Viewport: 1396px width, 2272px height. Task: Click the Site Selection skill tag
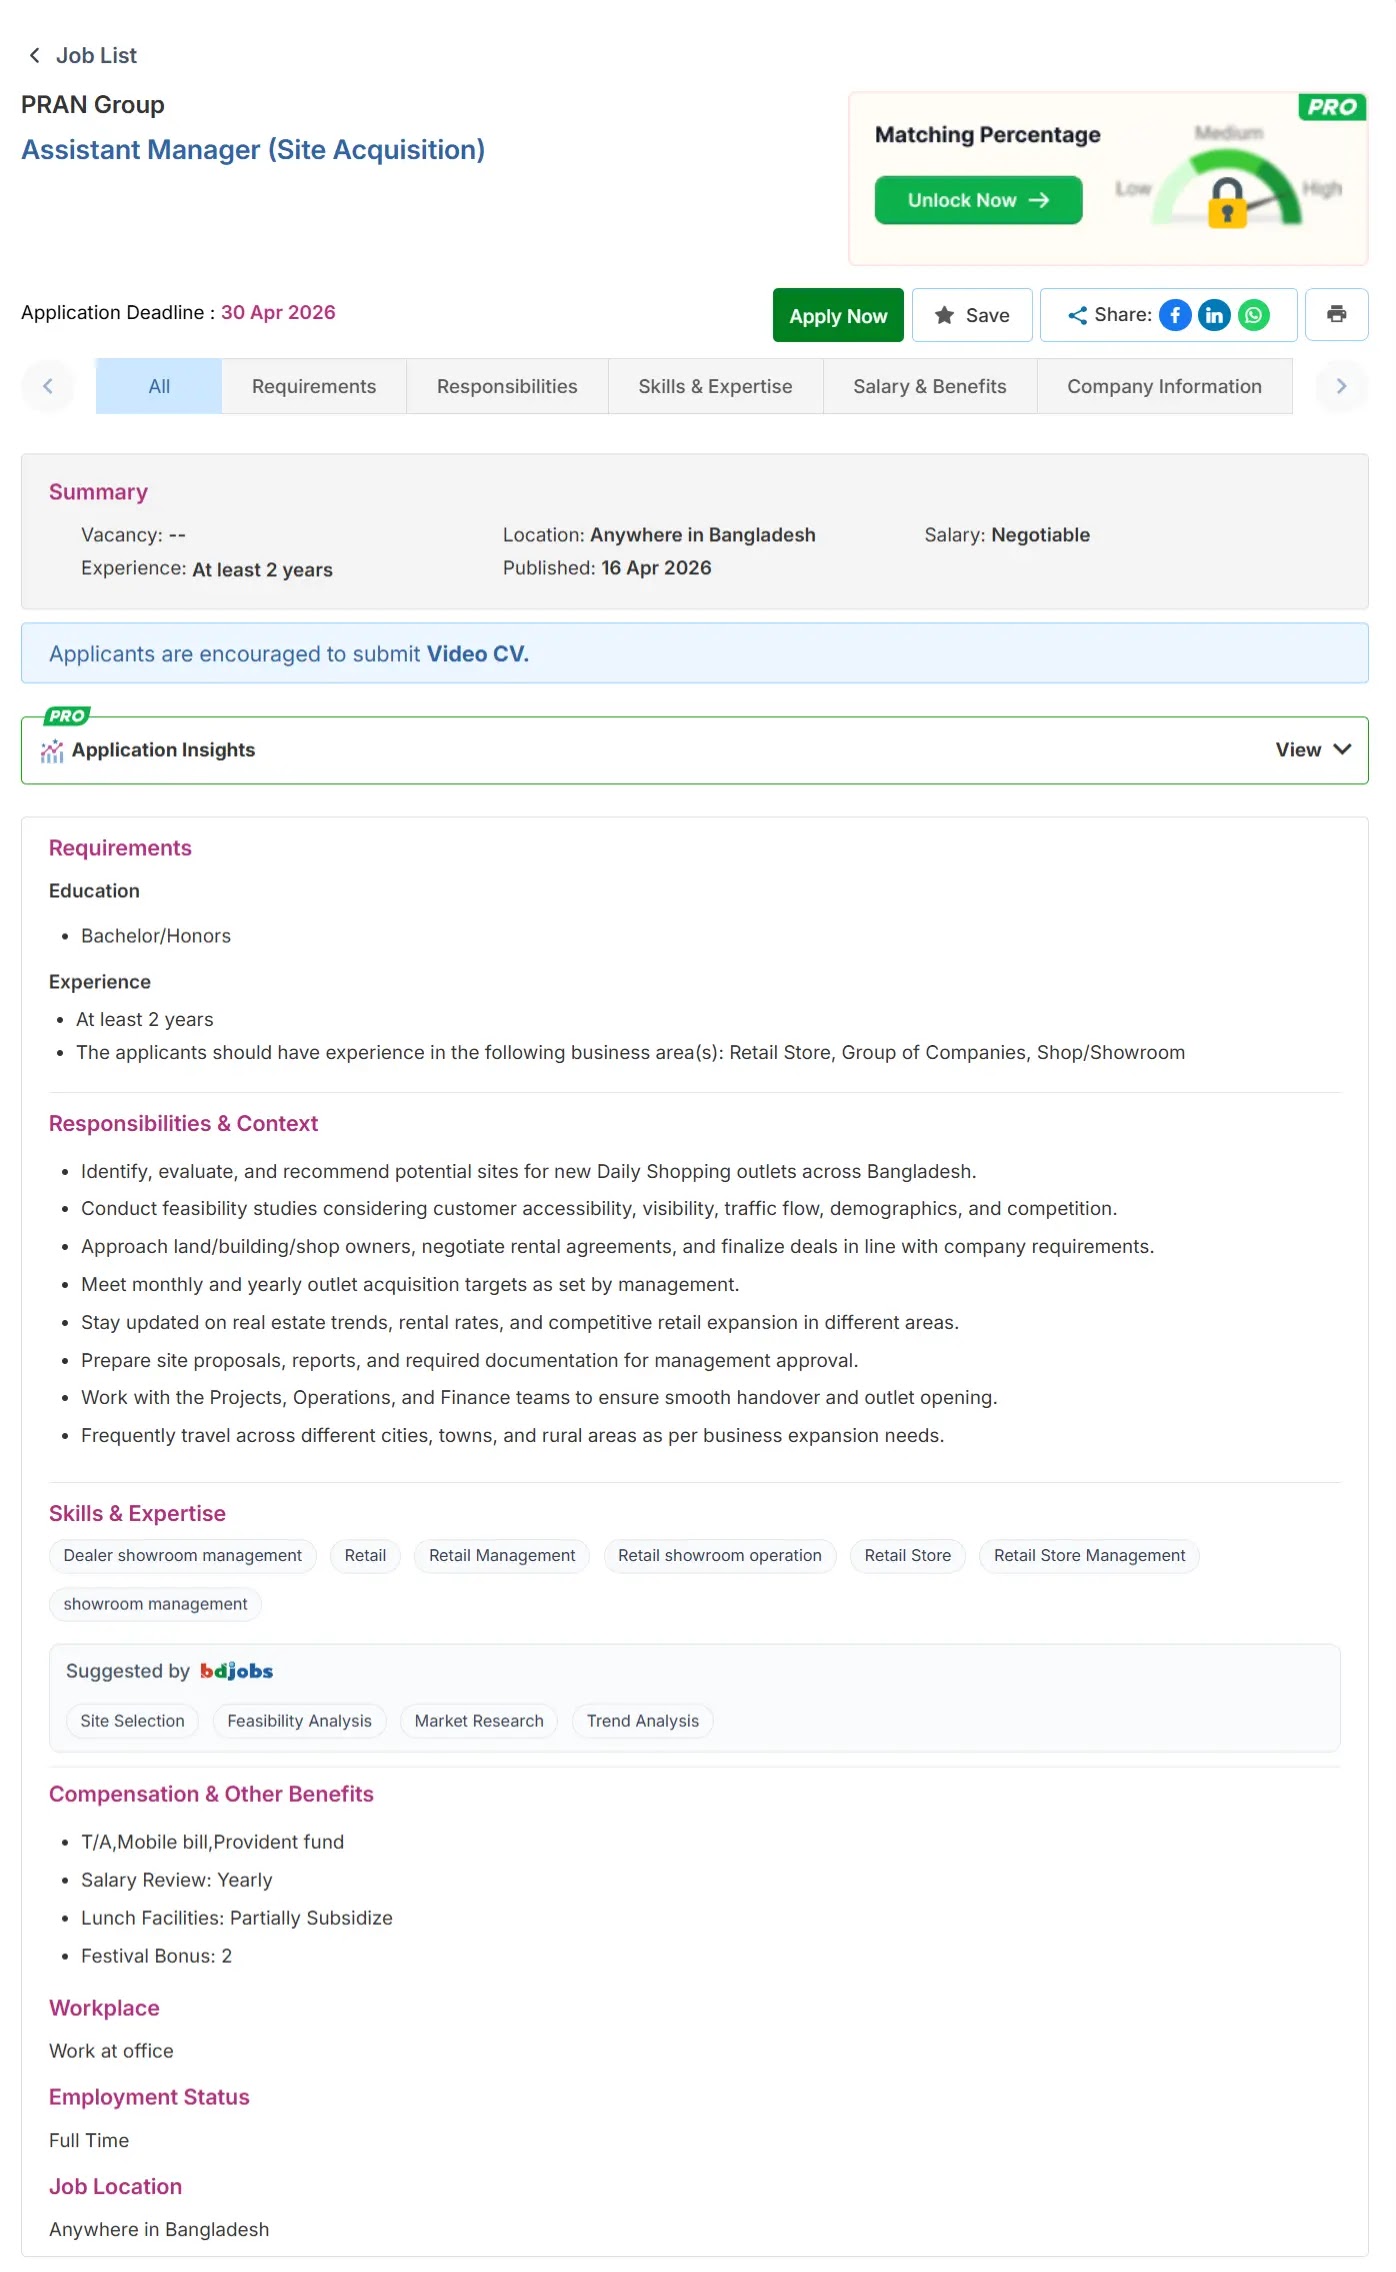pyautogui.click(x=133, y=1721)
